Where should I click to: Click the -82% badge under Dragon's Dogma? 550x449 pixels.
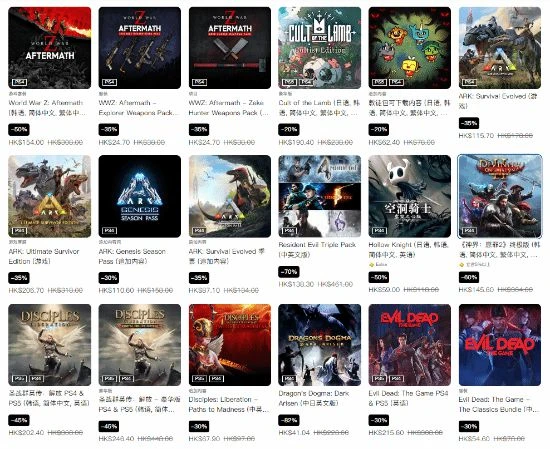pyautogui.click(x=289, y=420)
